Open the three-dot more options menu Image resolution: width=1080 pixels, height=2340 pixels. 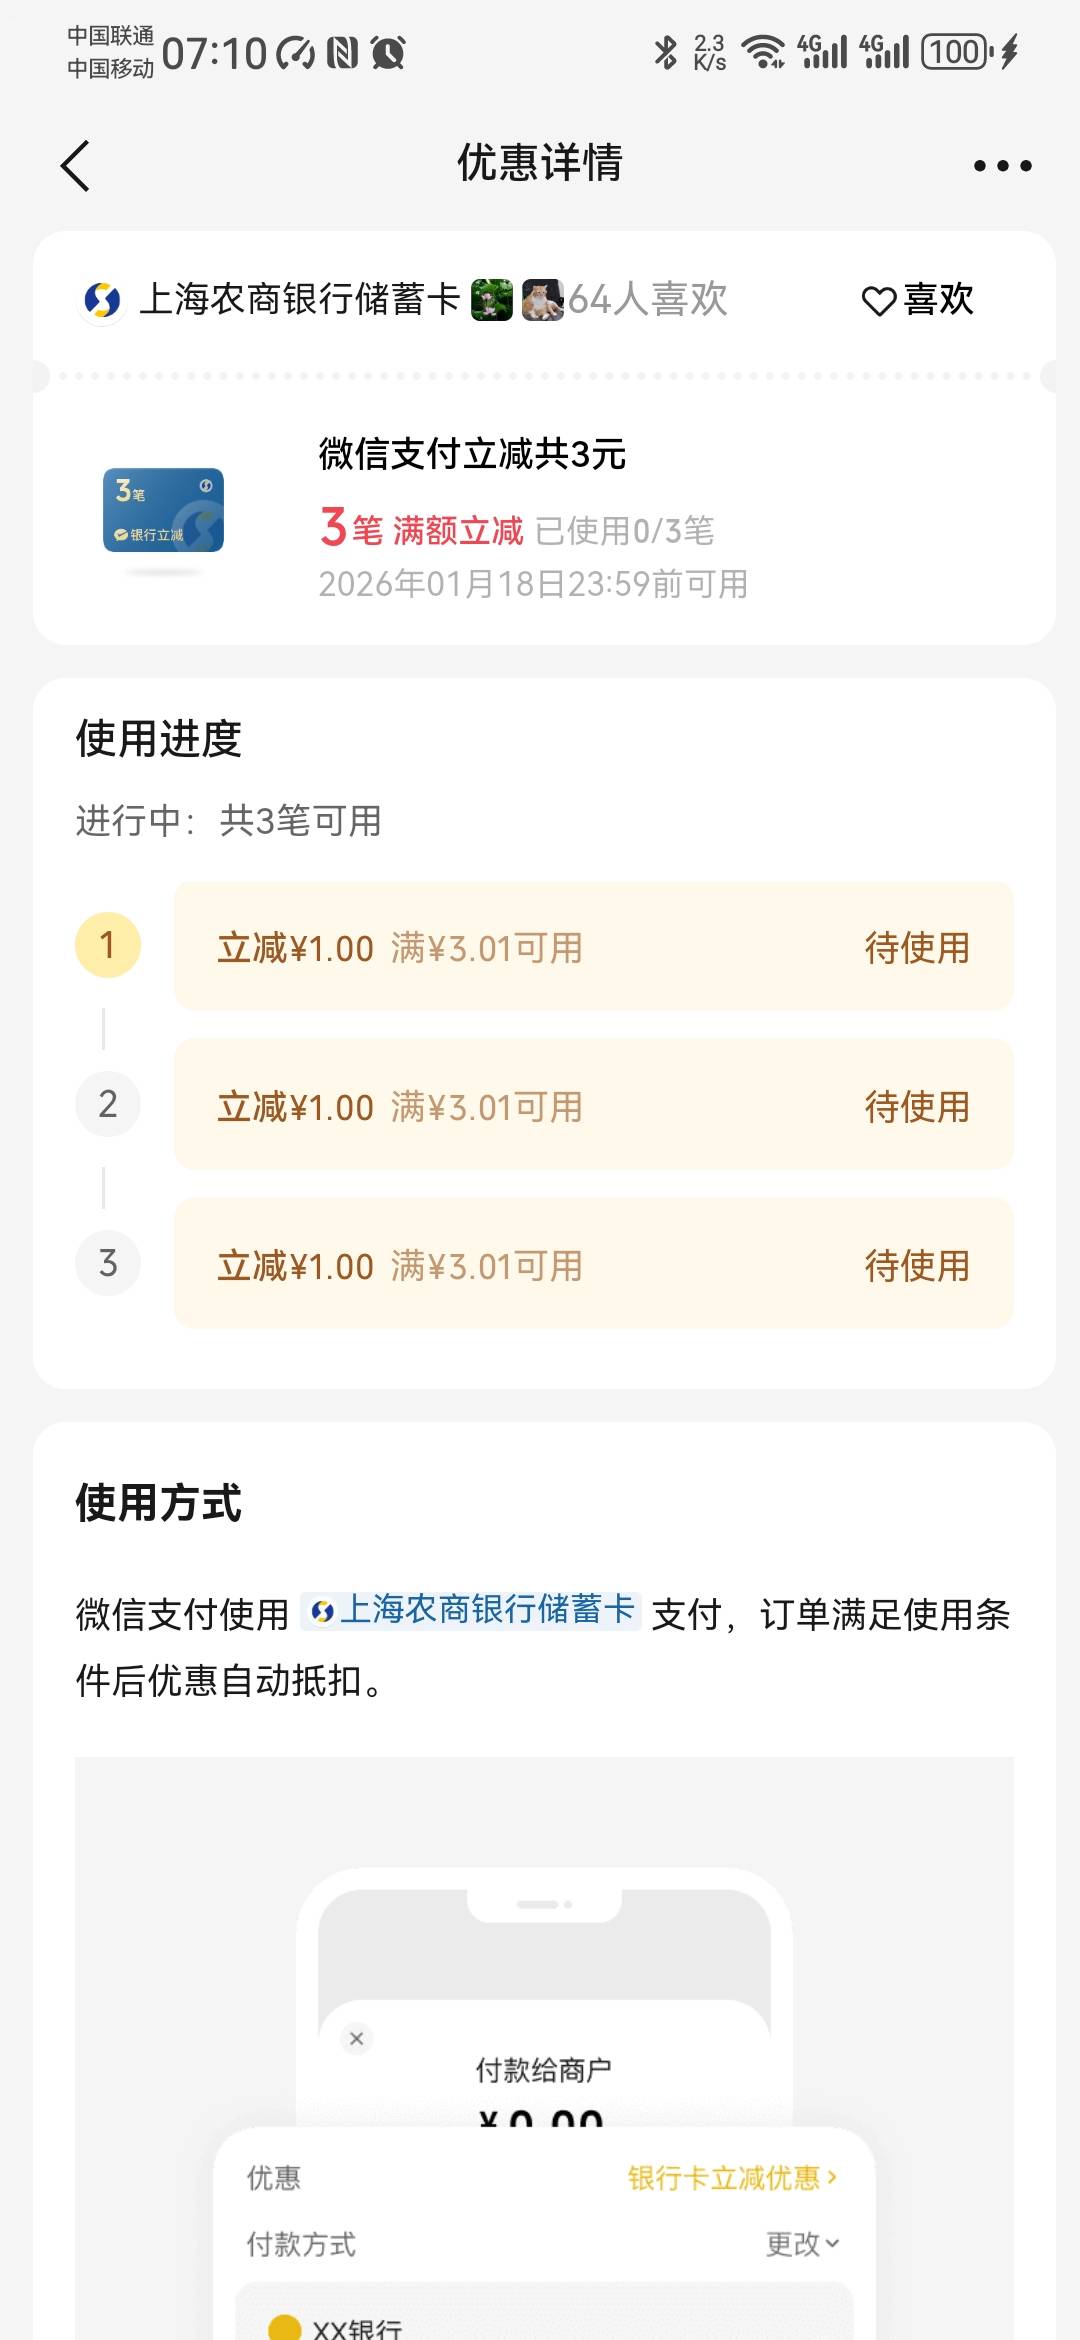pyautogui.click(x=1002, y=165)
